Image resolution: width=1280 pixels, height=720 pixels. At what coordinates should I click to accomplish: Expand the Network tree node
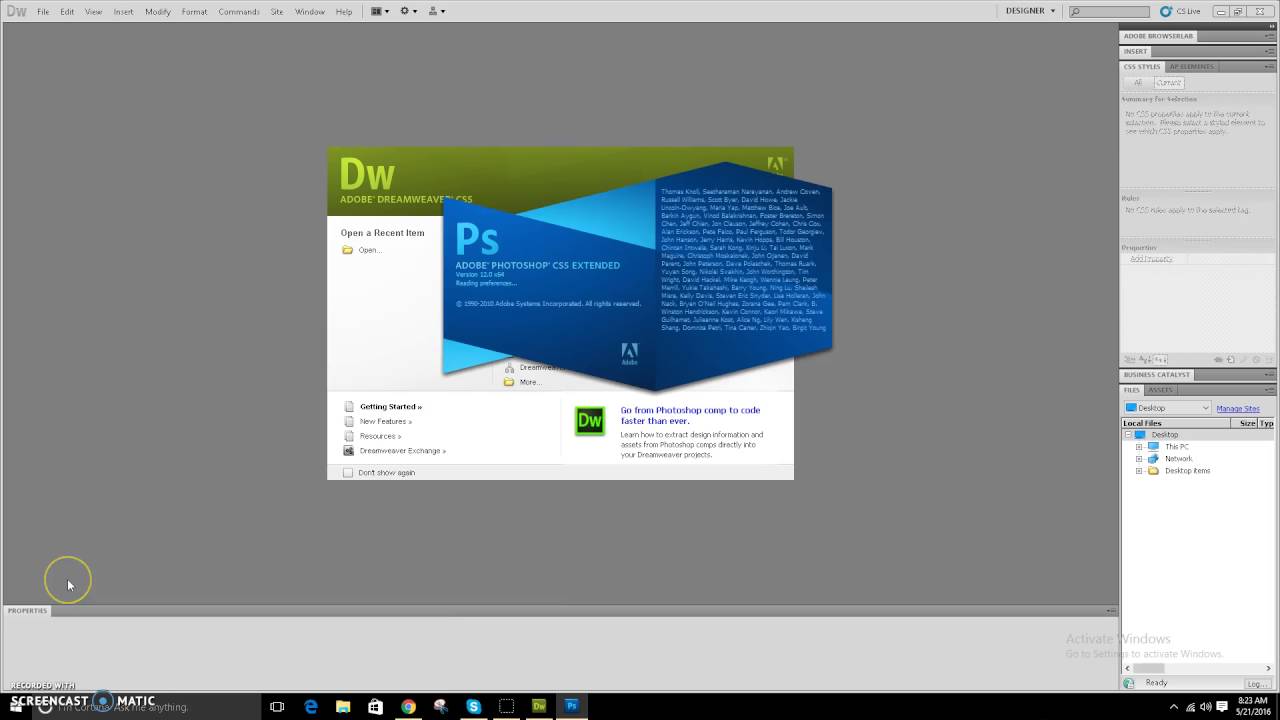click(1138, 459)
